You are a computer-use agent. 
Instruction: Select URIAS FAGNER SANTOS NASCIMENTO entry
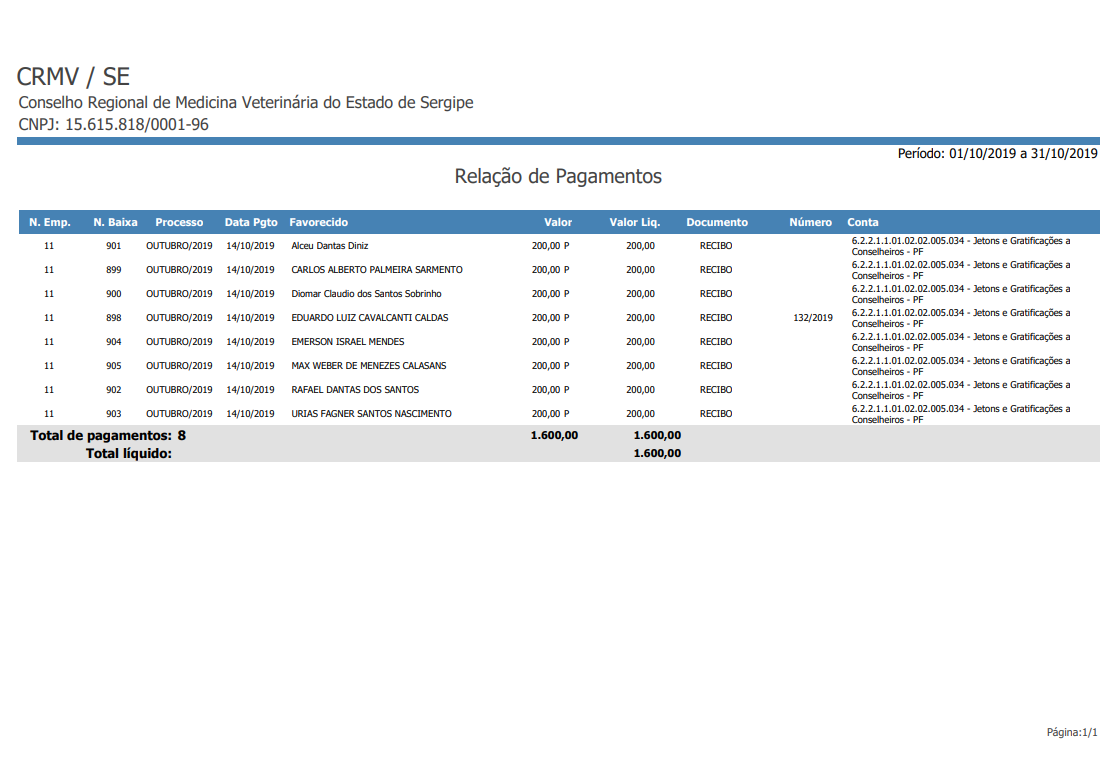point(371,414)
